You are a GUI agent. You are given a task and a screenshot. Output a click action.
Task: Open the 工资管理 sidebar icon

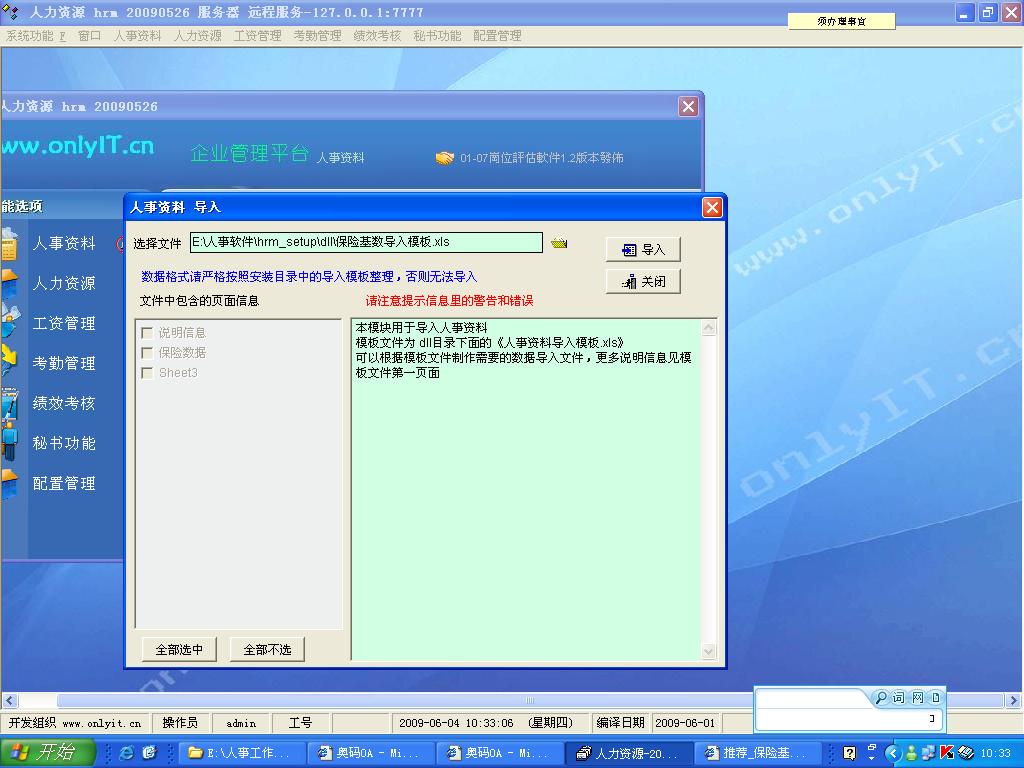(x=8, y=323)
